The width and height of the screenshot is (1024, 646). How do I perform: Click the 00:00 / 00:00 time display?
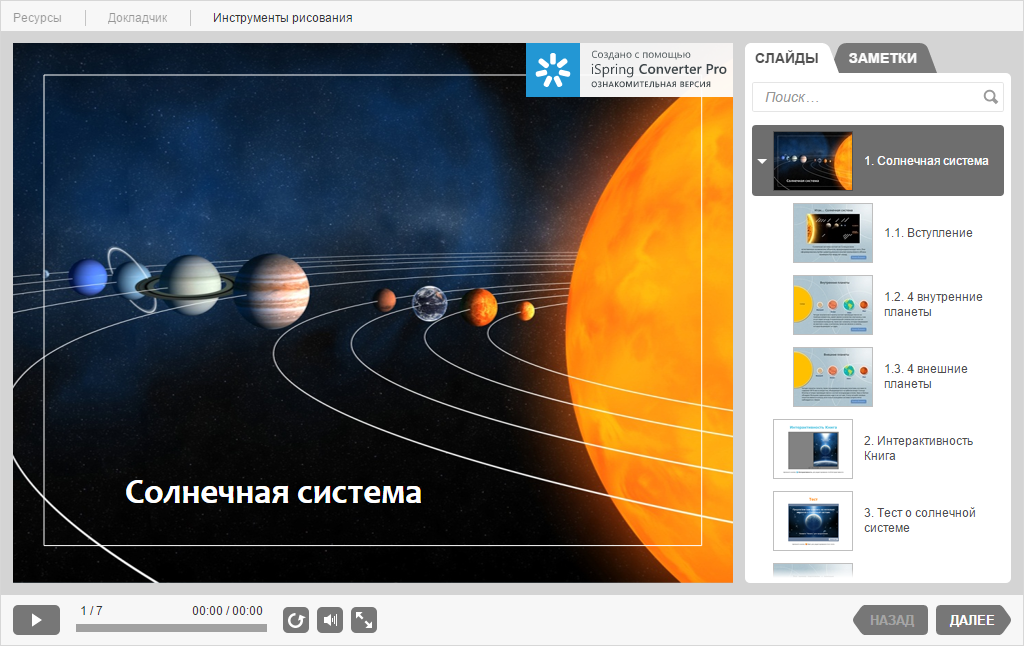tap(227, 611)
